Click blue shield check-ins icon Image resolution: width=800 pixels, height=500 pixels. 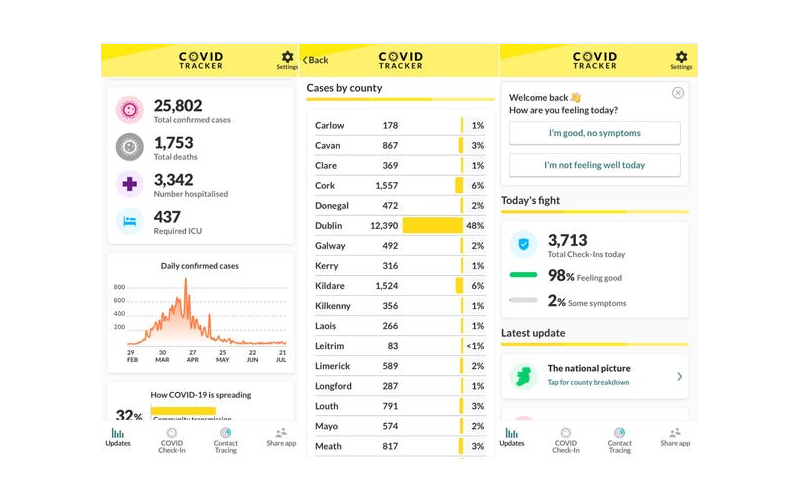[x=523, y=244]
